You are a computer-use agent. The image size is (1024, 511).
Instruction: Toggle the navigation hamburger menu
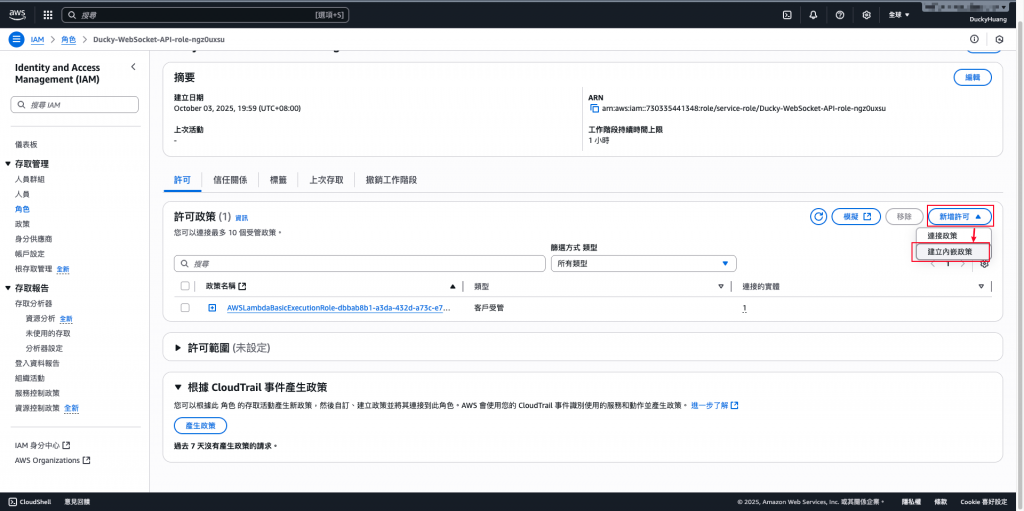click(16, 39)
